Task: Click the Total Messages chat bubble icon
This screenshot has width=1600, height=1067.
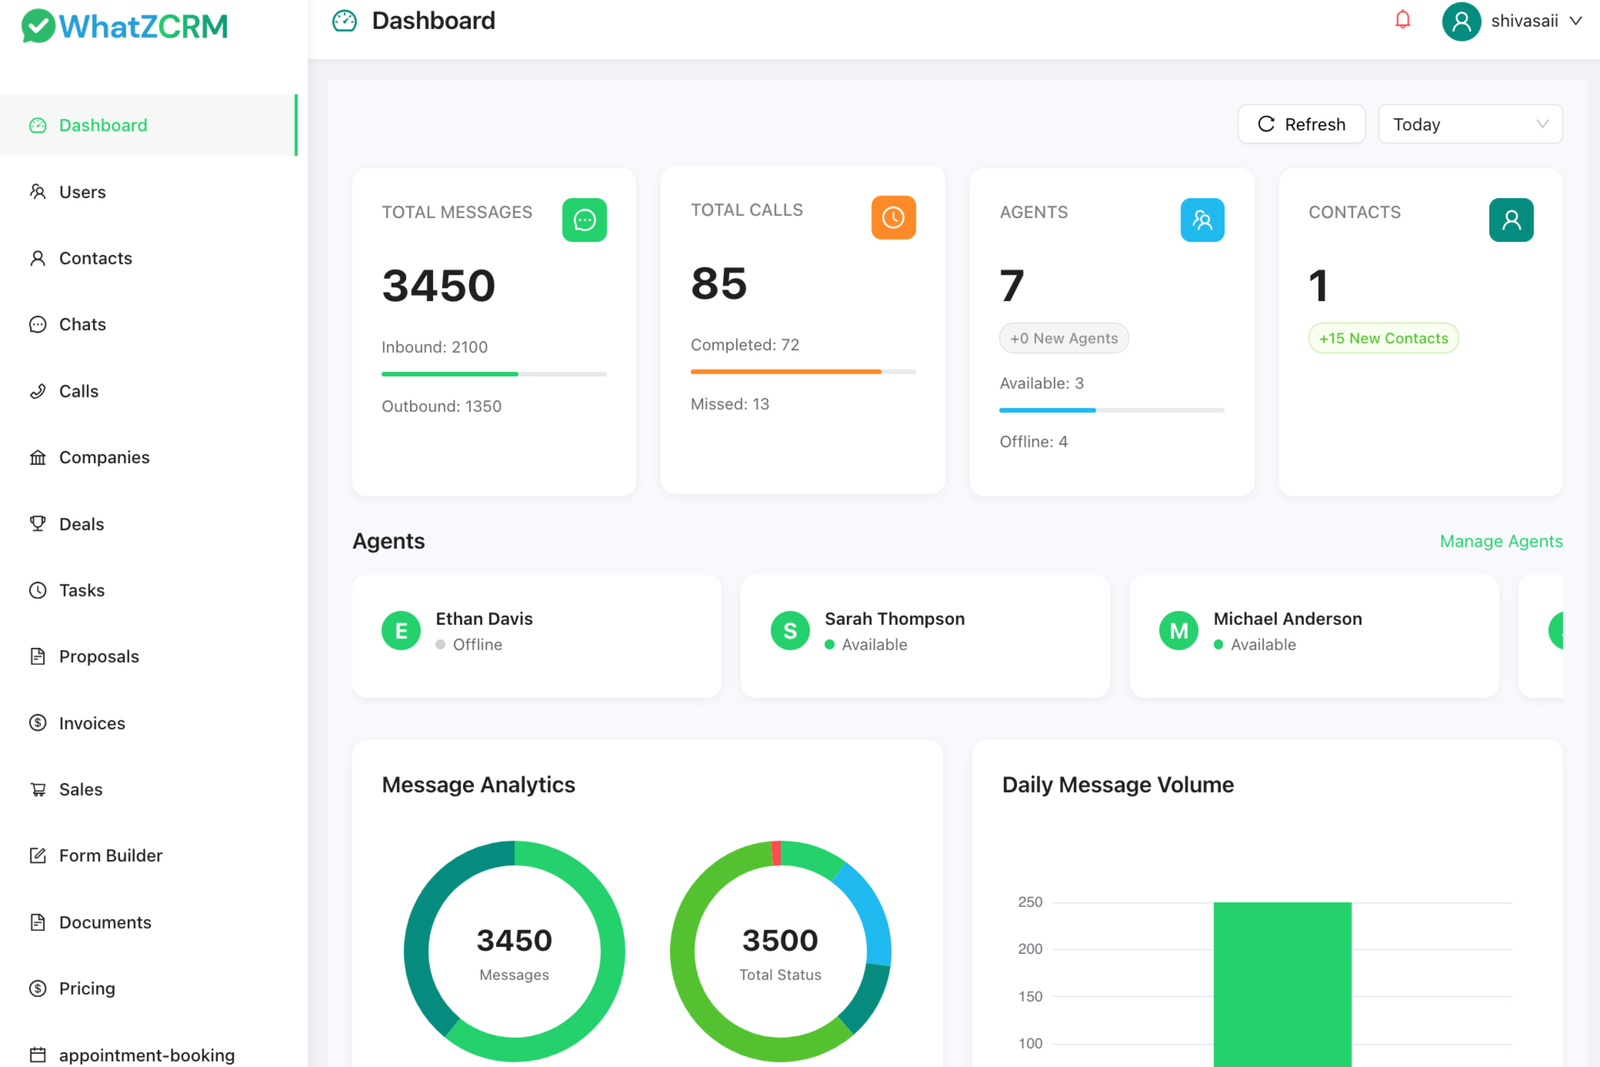Action: coord(585,220)
